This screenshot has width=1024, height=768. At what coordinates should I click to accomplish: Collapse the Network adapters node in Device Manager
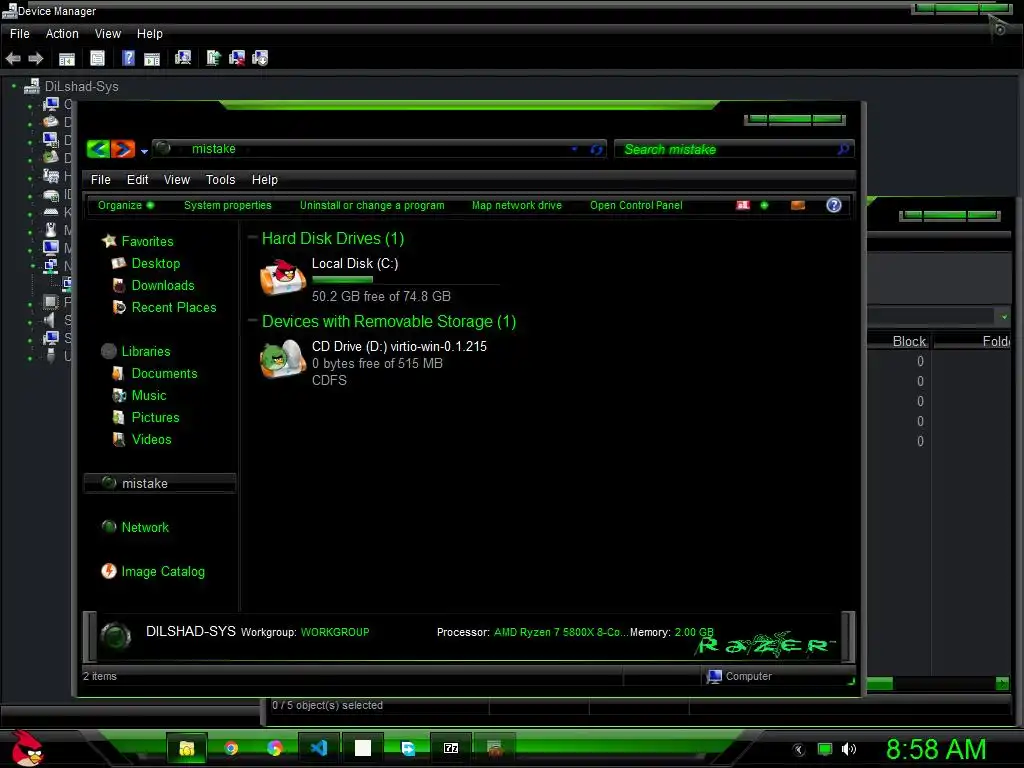[33, 266]
